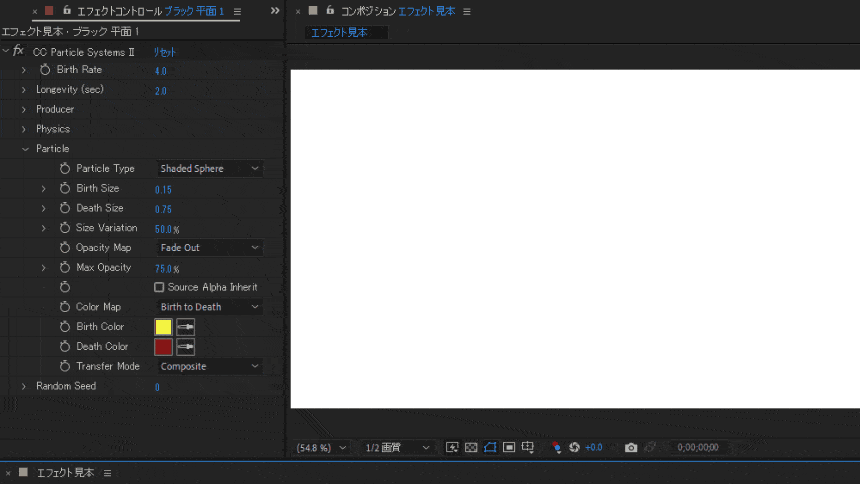Viewport: 860px width, 484px height.
Task: Click the Death Size value 0.75
Action: coord(163,209)
